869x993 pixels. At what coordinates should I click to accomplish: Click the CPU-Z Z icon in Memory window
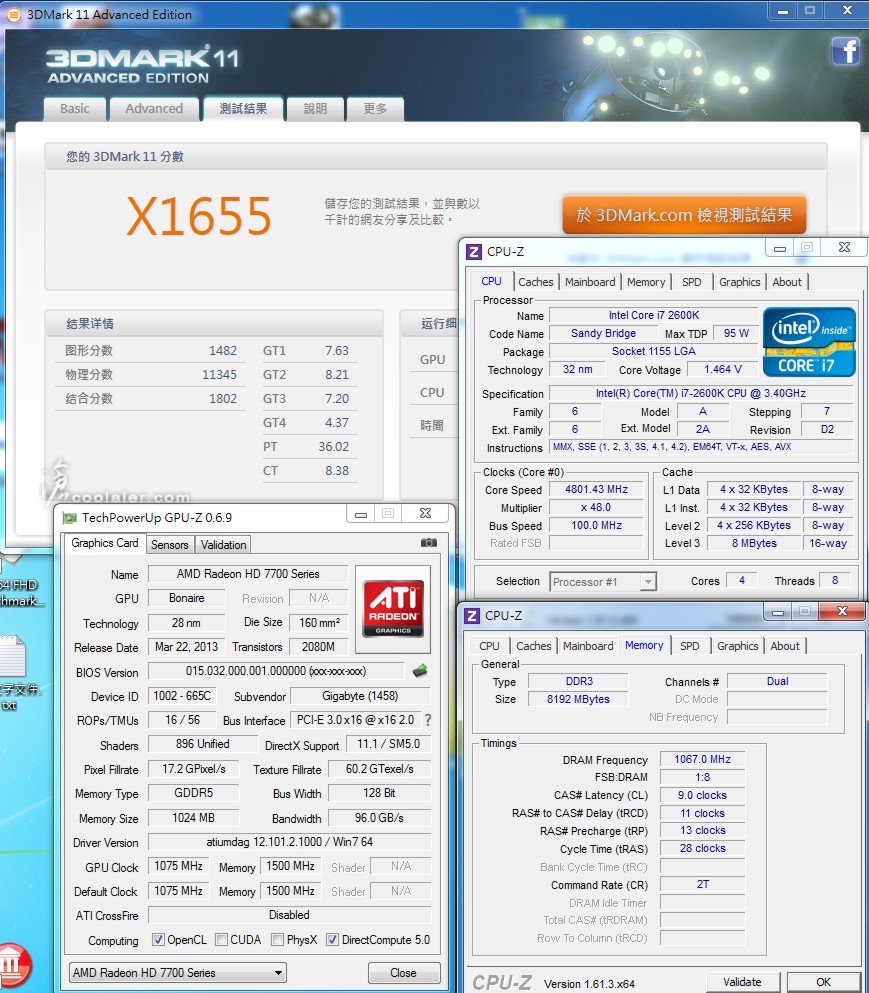(x=472, y=616)
